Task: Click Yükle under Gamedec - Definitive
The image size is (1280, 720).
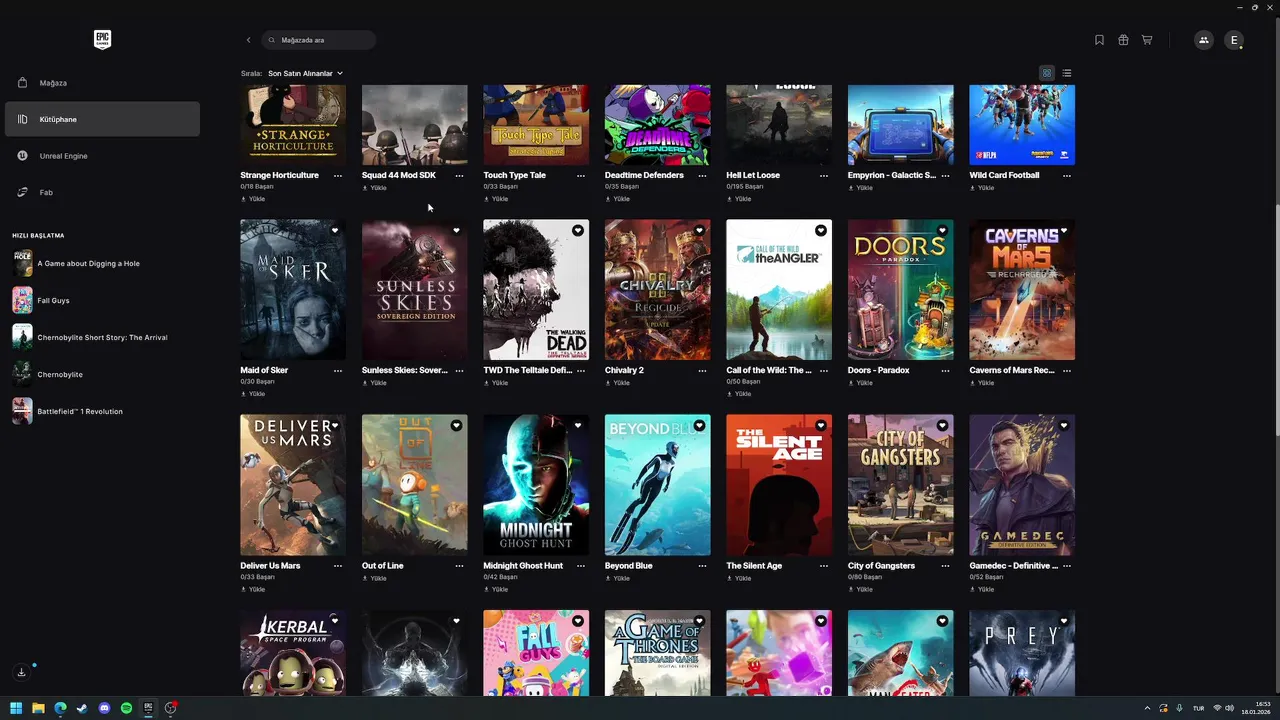Action: pos(982,589)
